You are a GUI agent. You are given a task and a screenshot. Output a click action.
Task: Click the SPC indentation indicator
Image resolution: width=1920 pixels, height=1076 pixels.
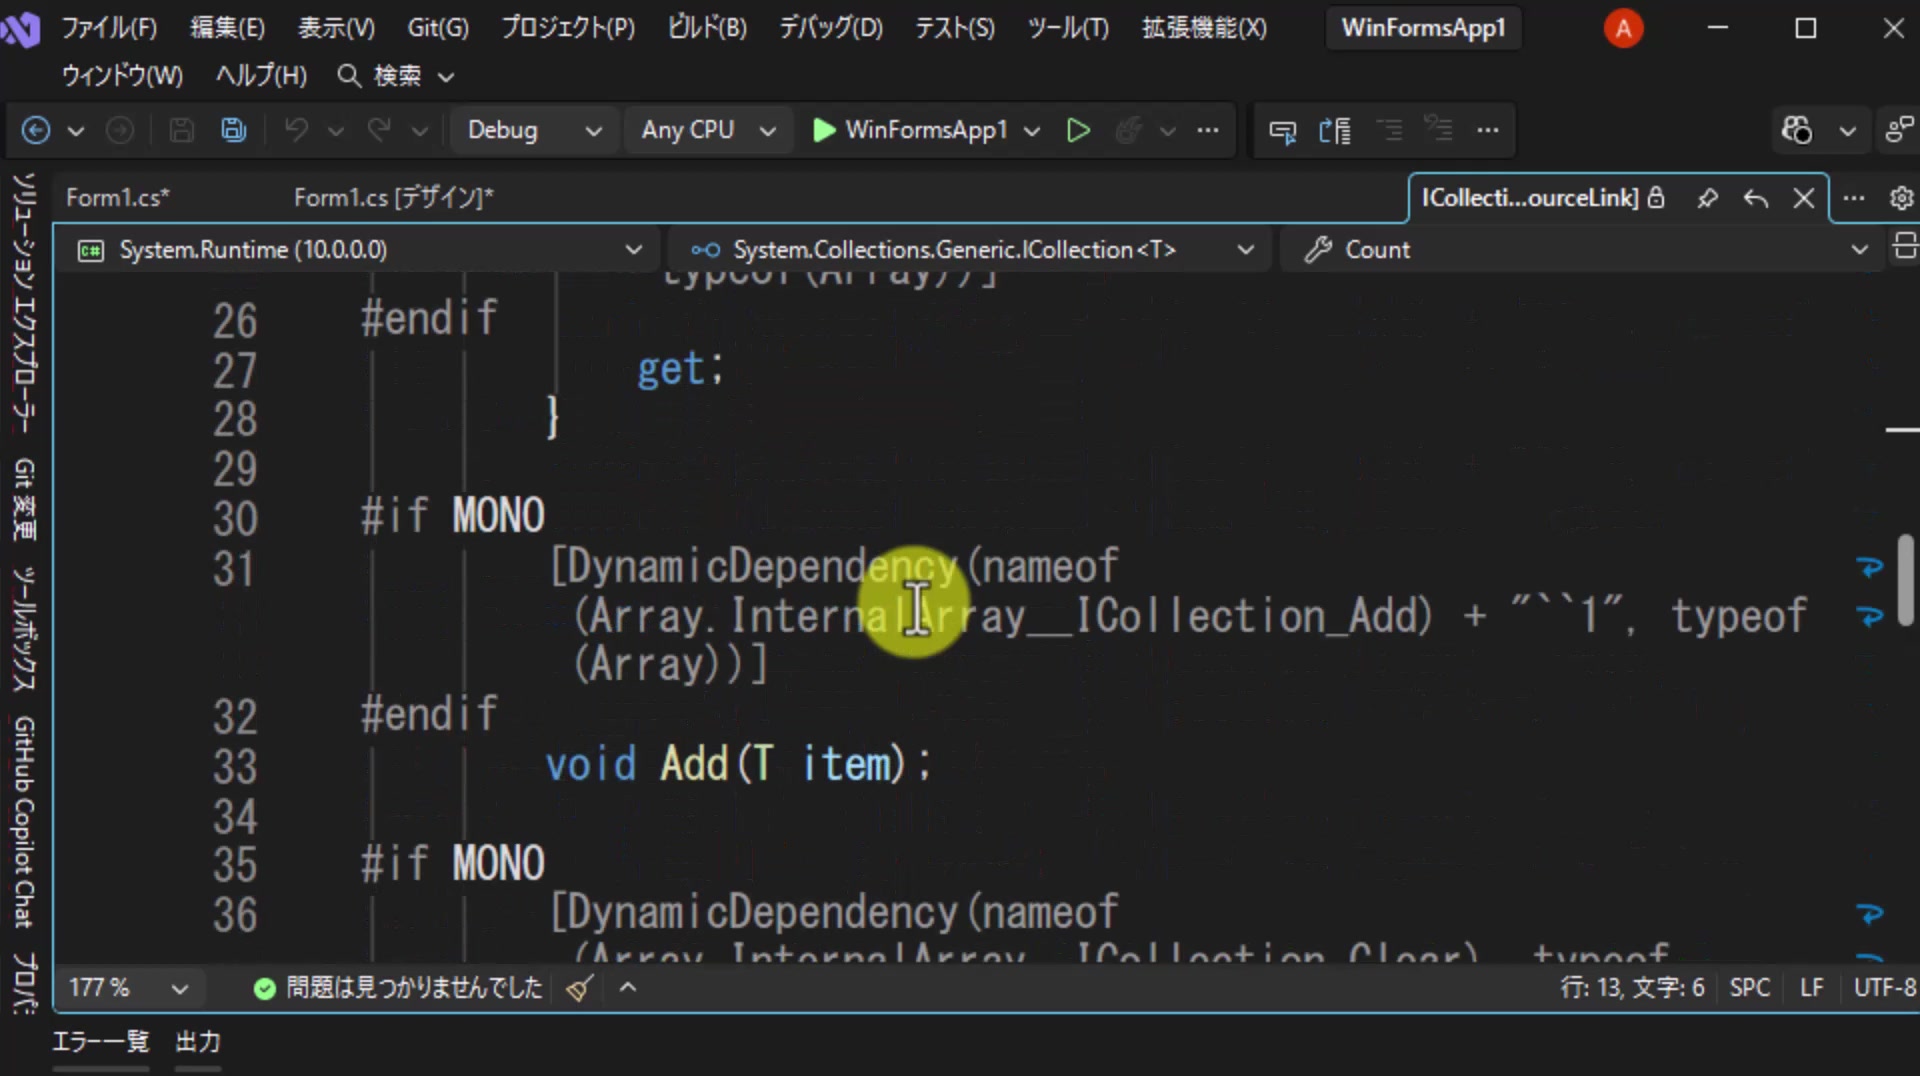pos(1750,988)
